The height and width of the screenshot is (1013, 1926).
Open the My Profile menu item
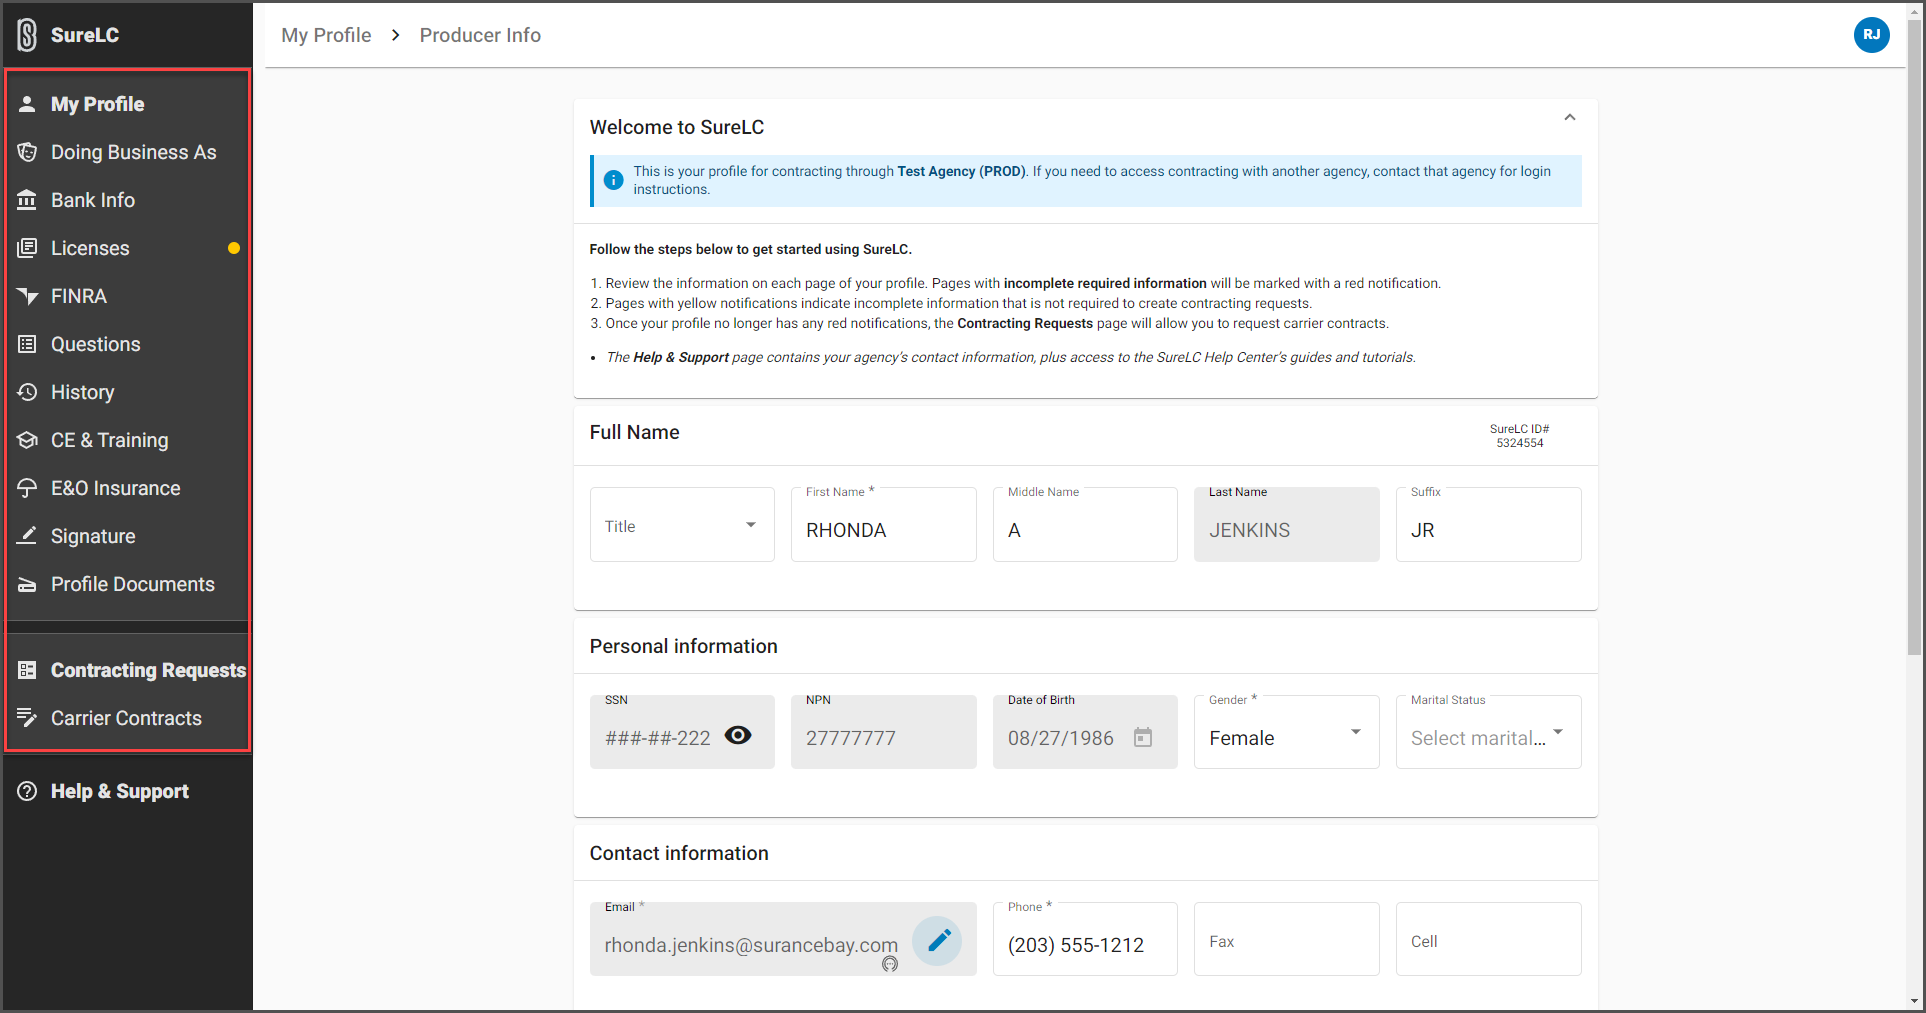(127, 104)
